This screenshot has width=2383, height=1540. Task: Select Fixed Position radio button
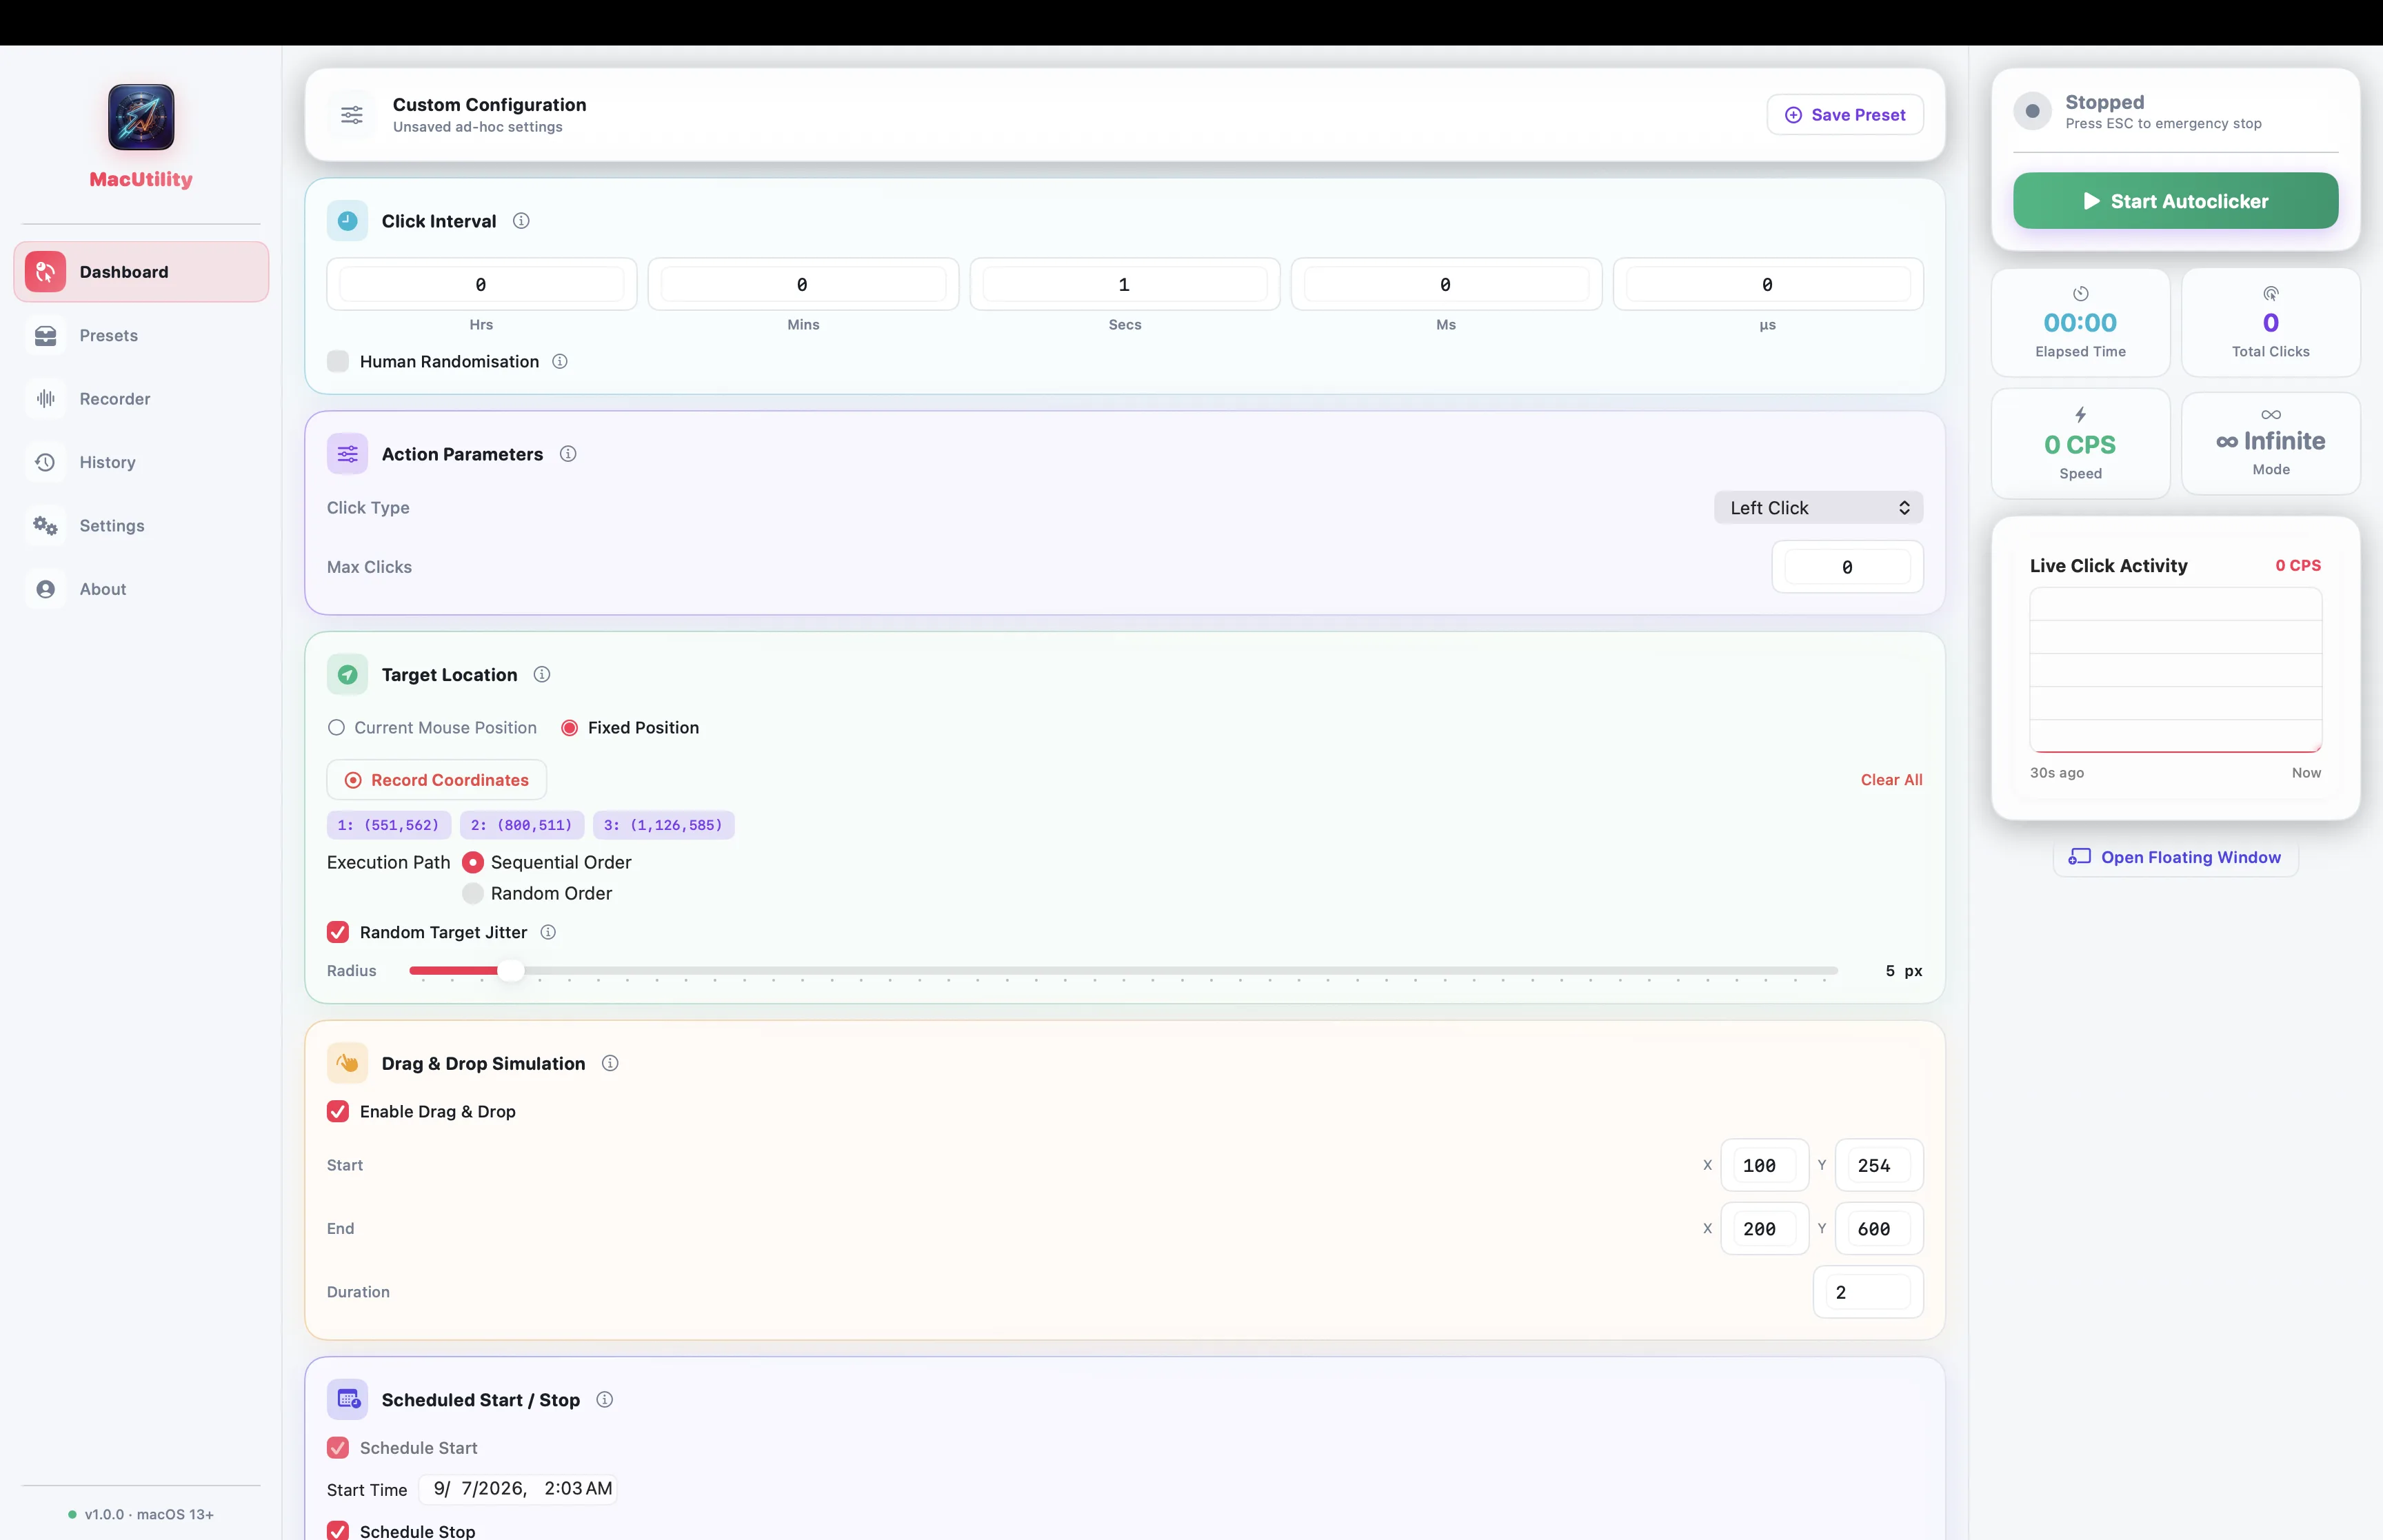(569, 728)
